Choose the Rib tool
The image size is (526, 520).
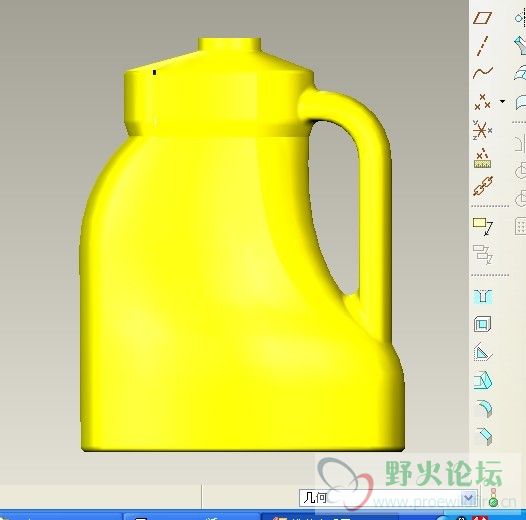[483, 352]
